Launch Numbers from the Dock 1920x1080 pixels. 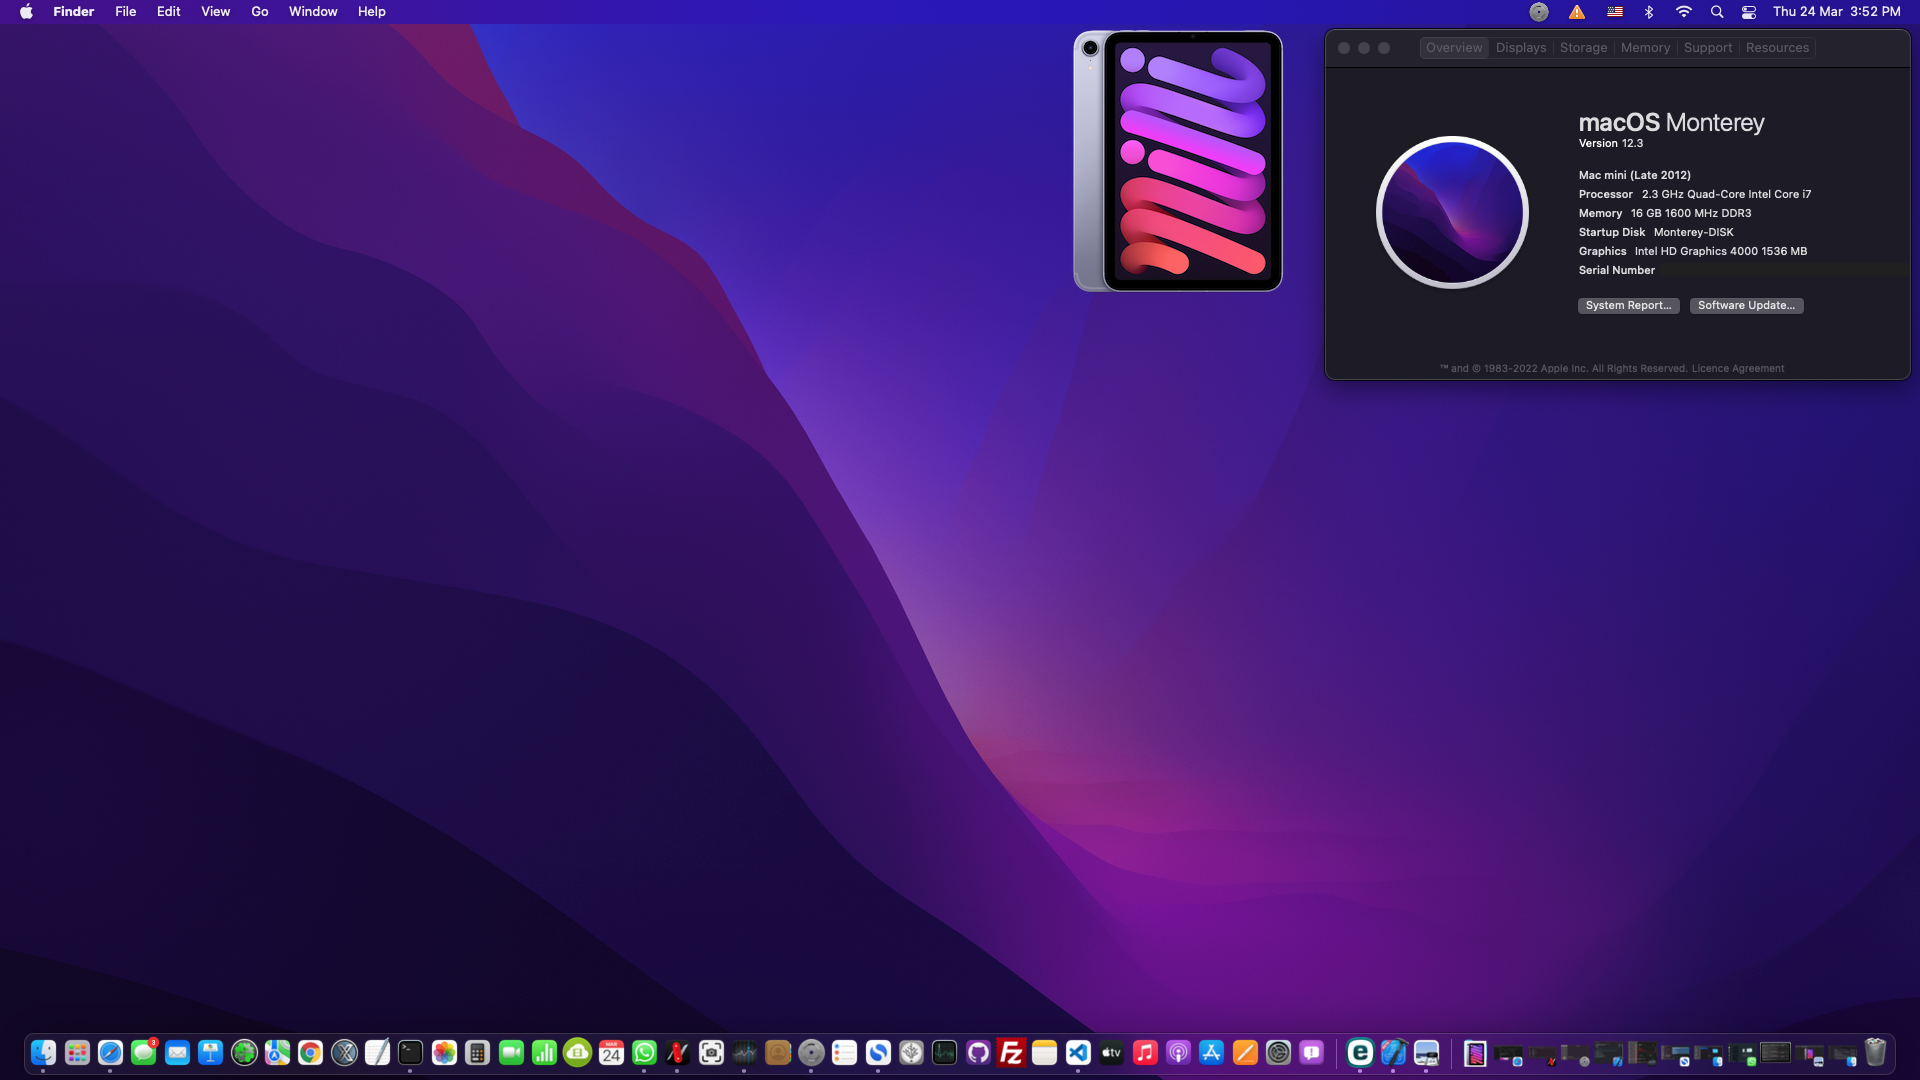544,1053
